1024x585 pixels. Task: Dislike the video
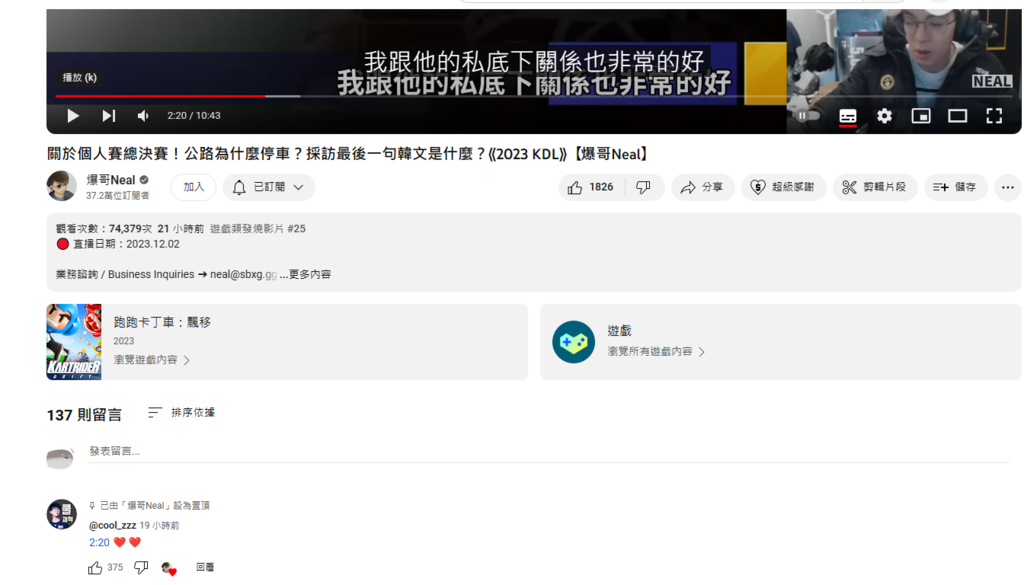(x=643, y=187)
